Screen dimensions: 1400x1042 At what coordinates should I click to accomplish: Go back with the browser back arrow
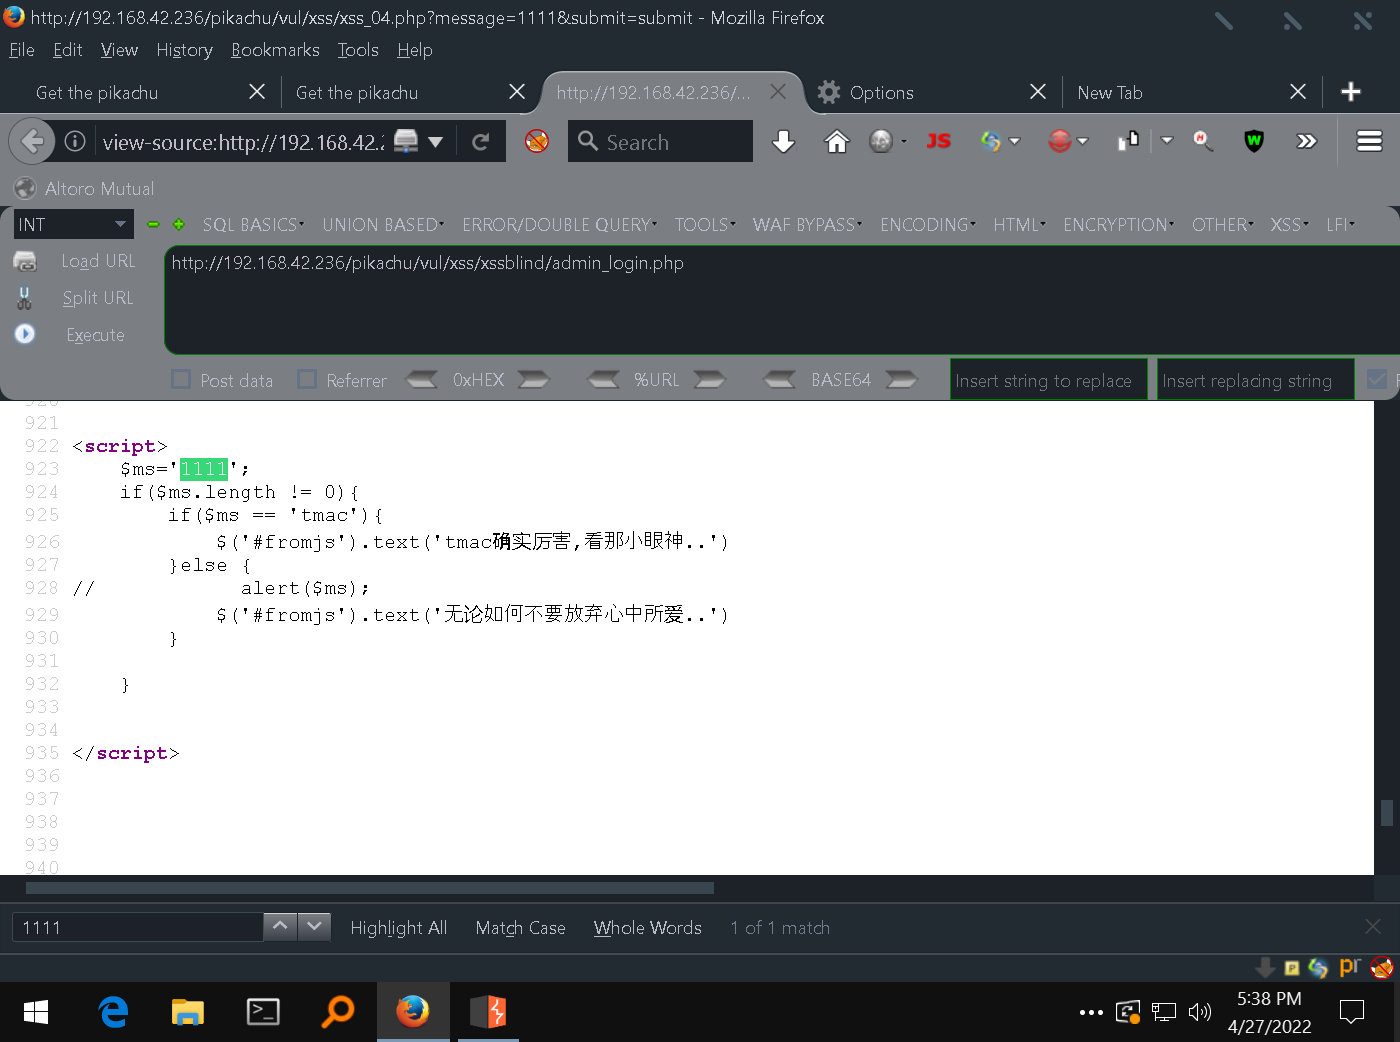(32, 141)
